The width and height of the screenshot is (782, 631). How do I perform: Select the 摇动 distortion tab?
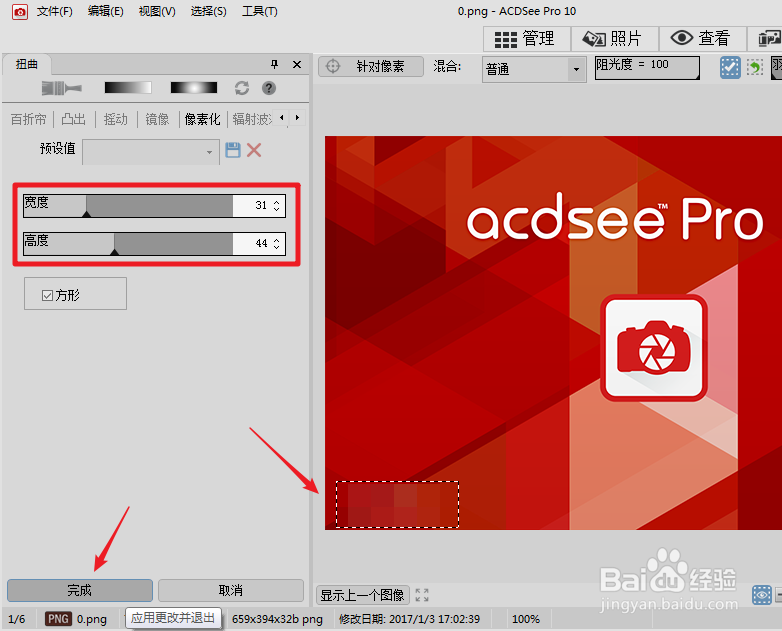(x=115, y=119)
